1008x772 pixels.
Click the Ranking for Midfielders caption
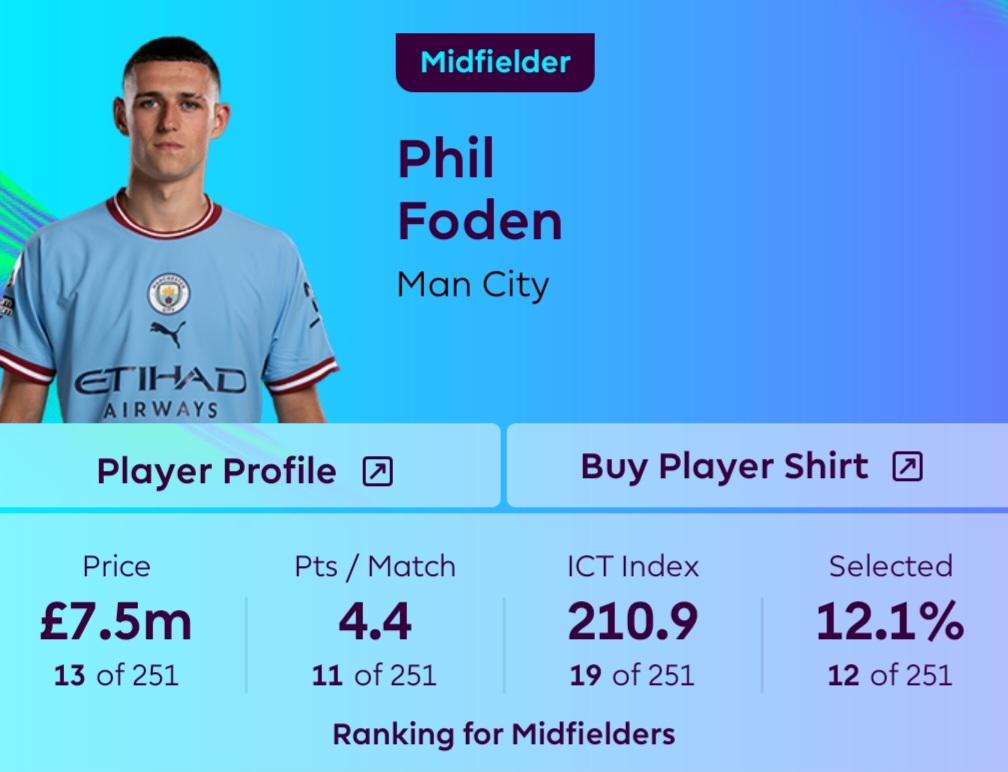pos(504,735)
